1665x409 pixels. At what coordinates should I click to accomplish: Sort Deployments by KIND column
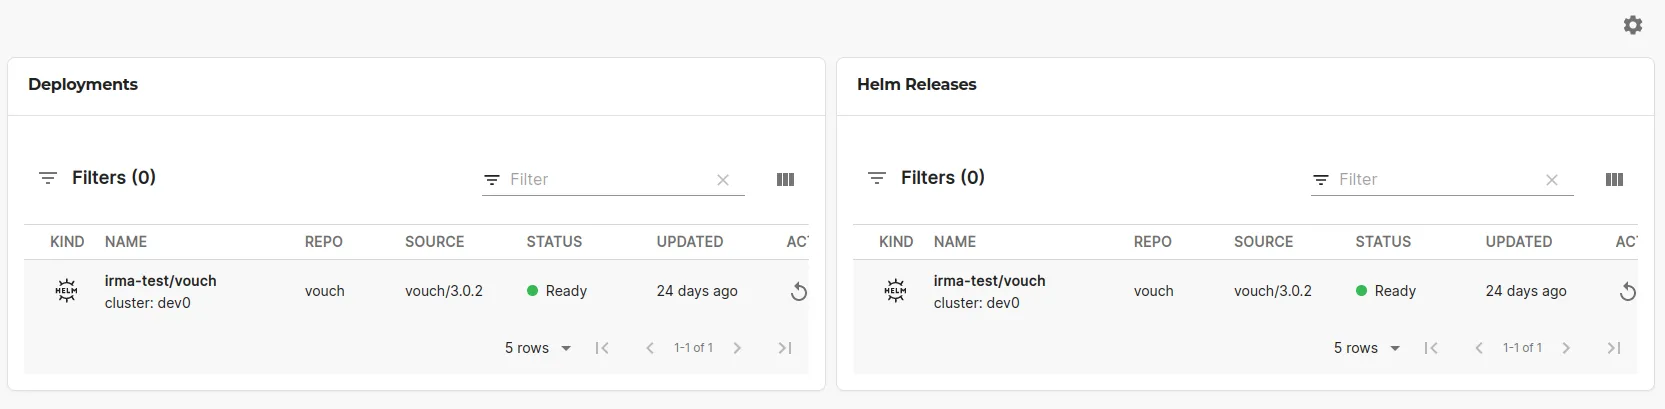(67, 242)
